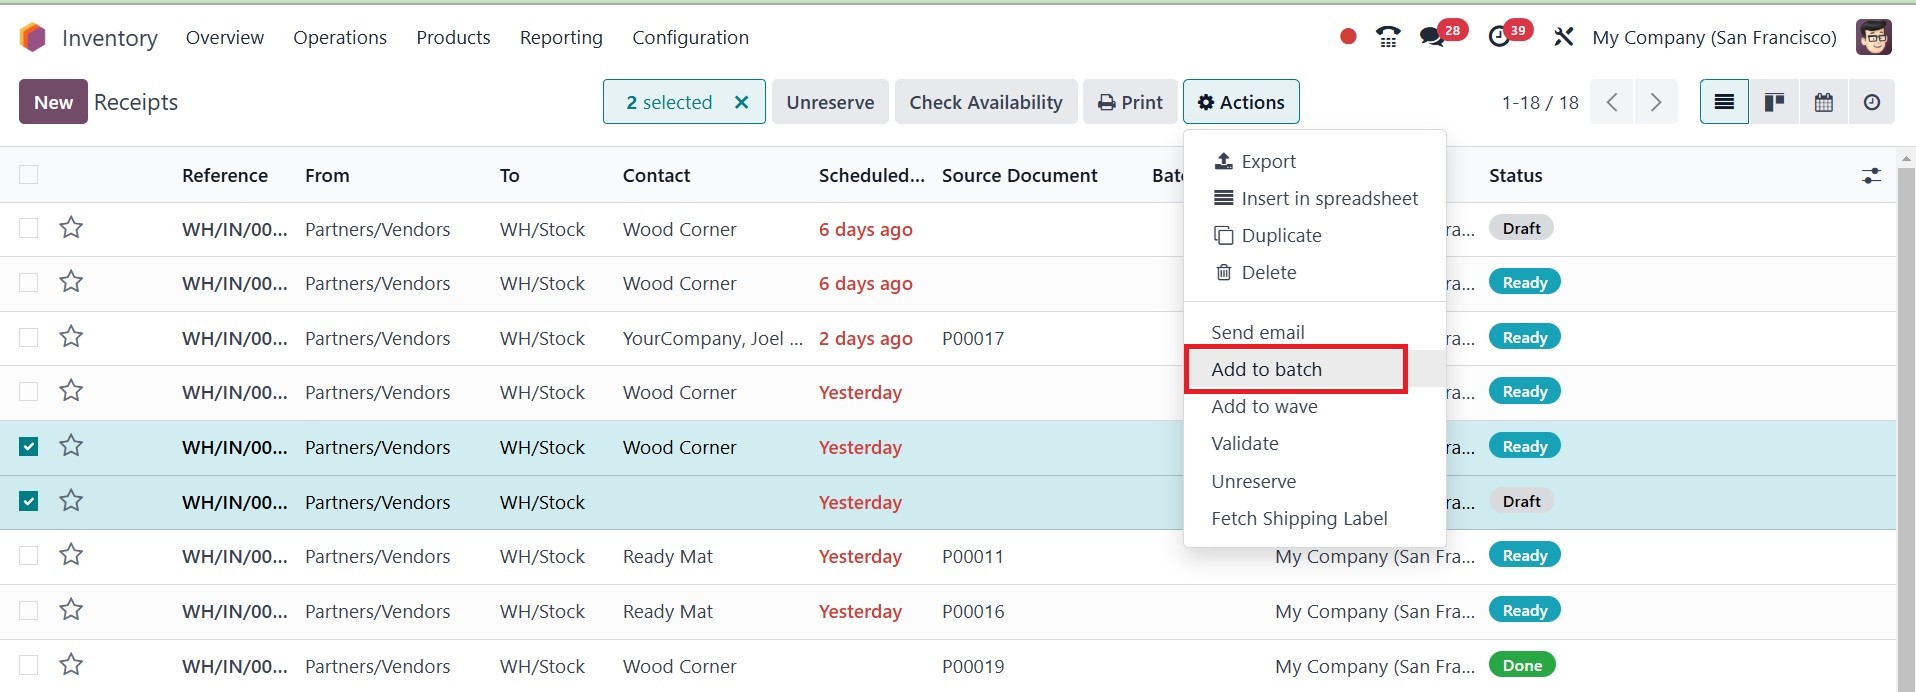Open optional columns adjust dropdown

1871,176
